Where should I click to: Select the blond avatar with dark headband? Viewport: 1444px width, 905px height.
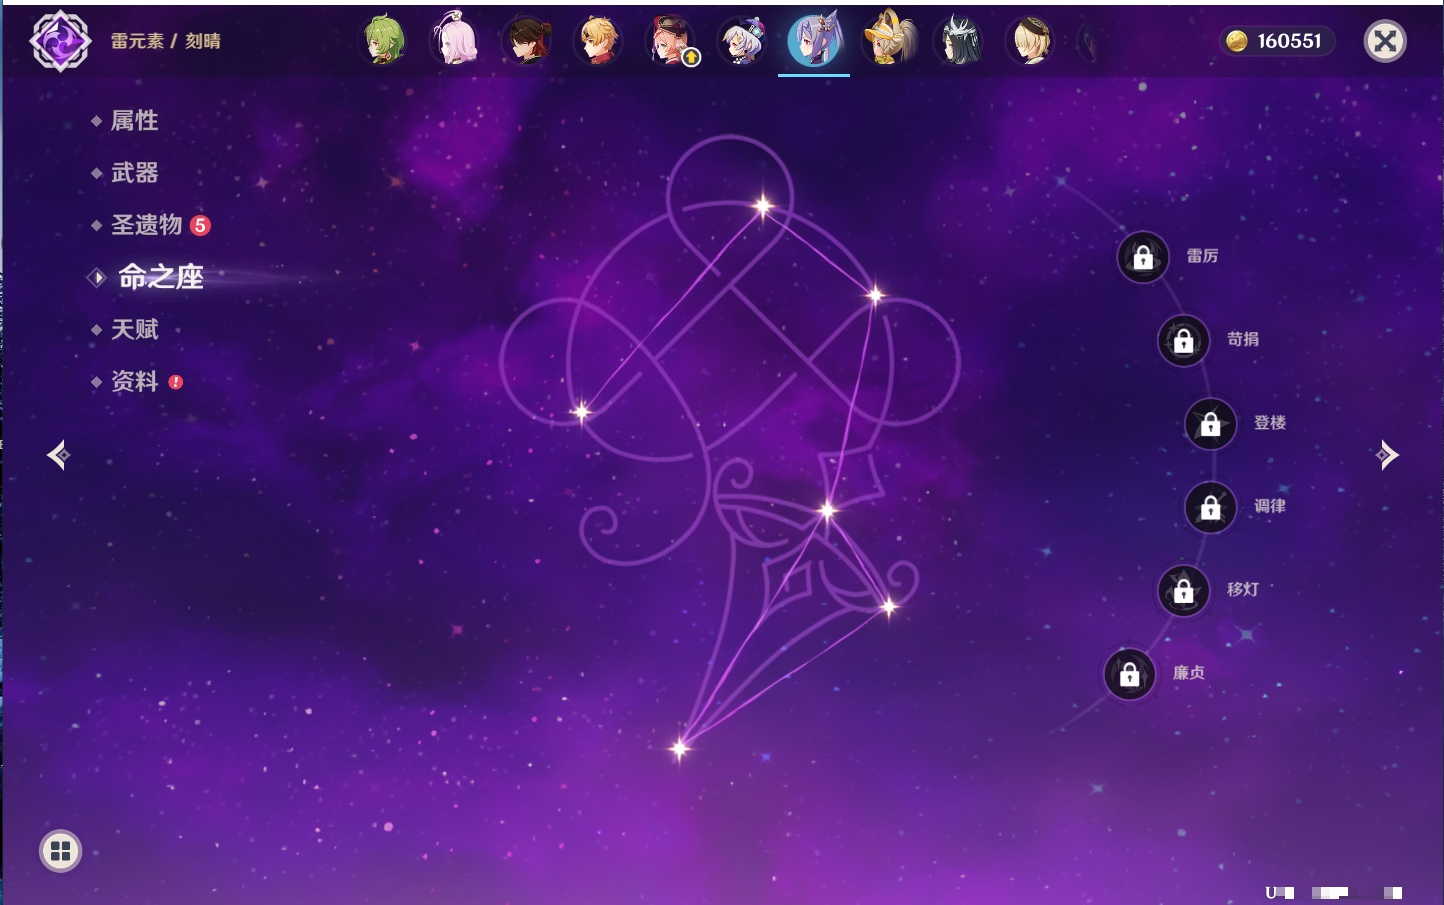pyautogui.click(x=1030, y=41)
